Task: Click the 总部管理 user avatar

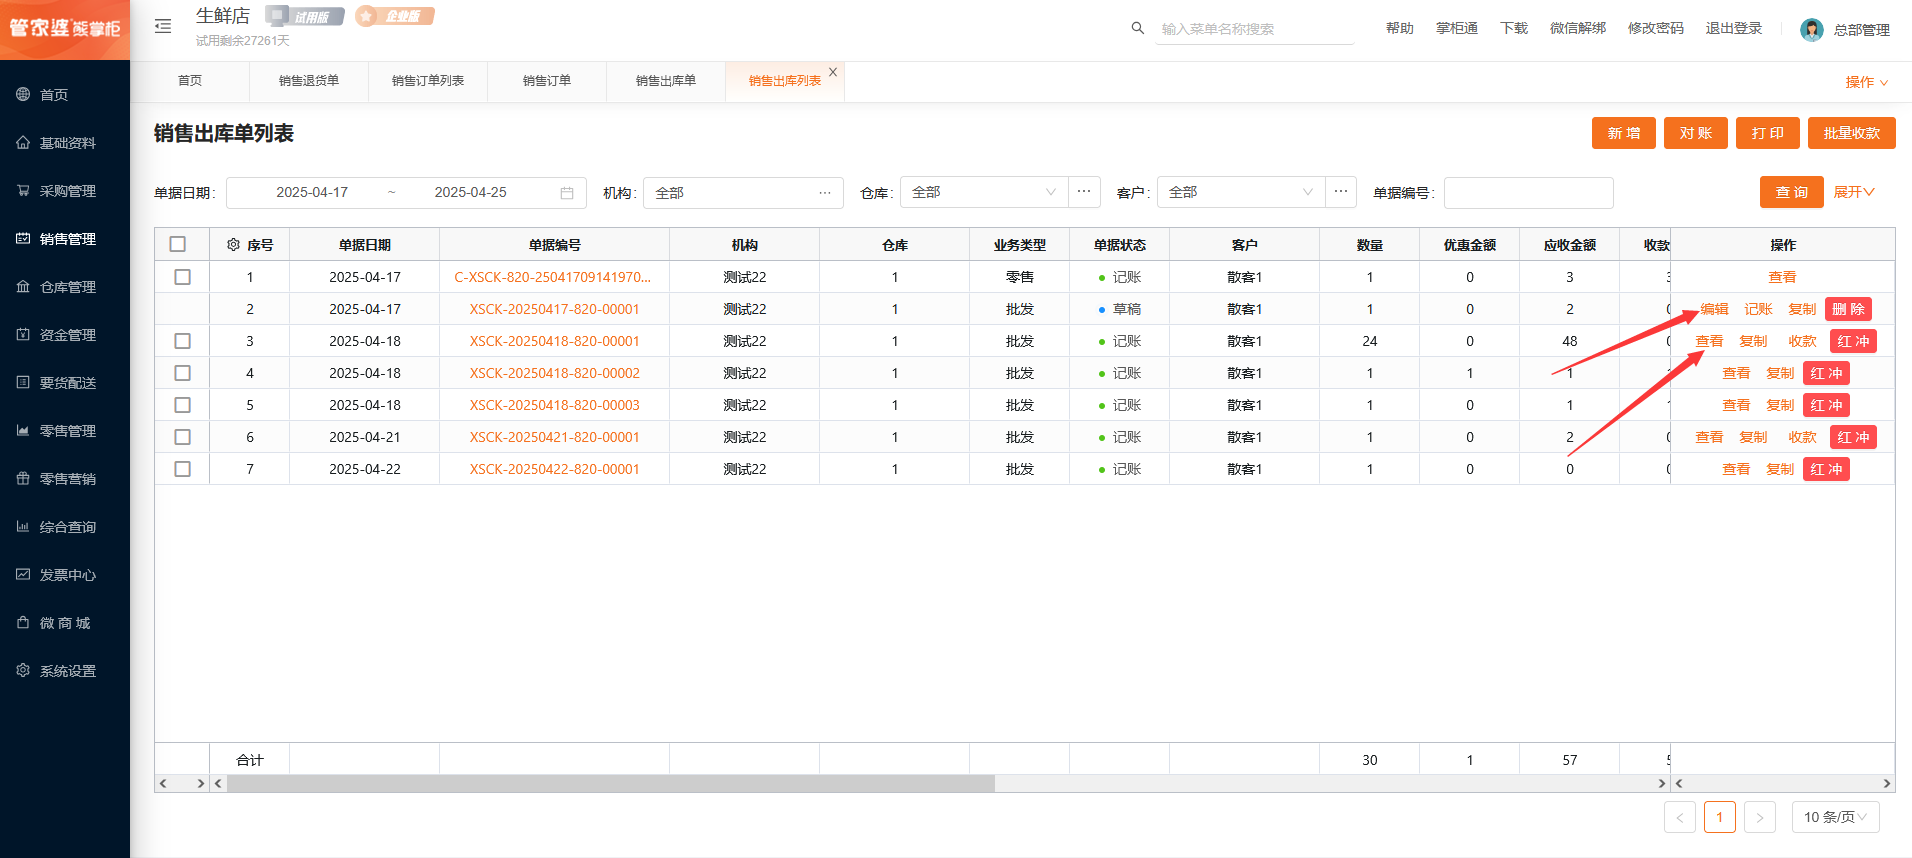Action: (x=1811, y=30)
